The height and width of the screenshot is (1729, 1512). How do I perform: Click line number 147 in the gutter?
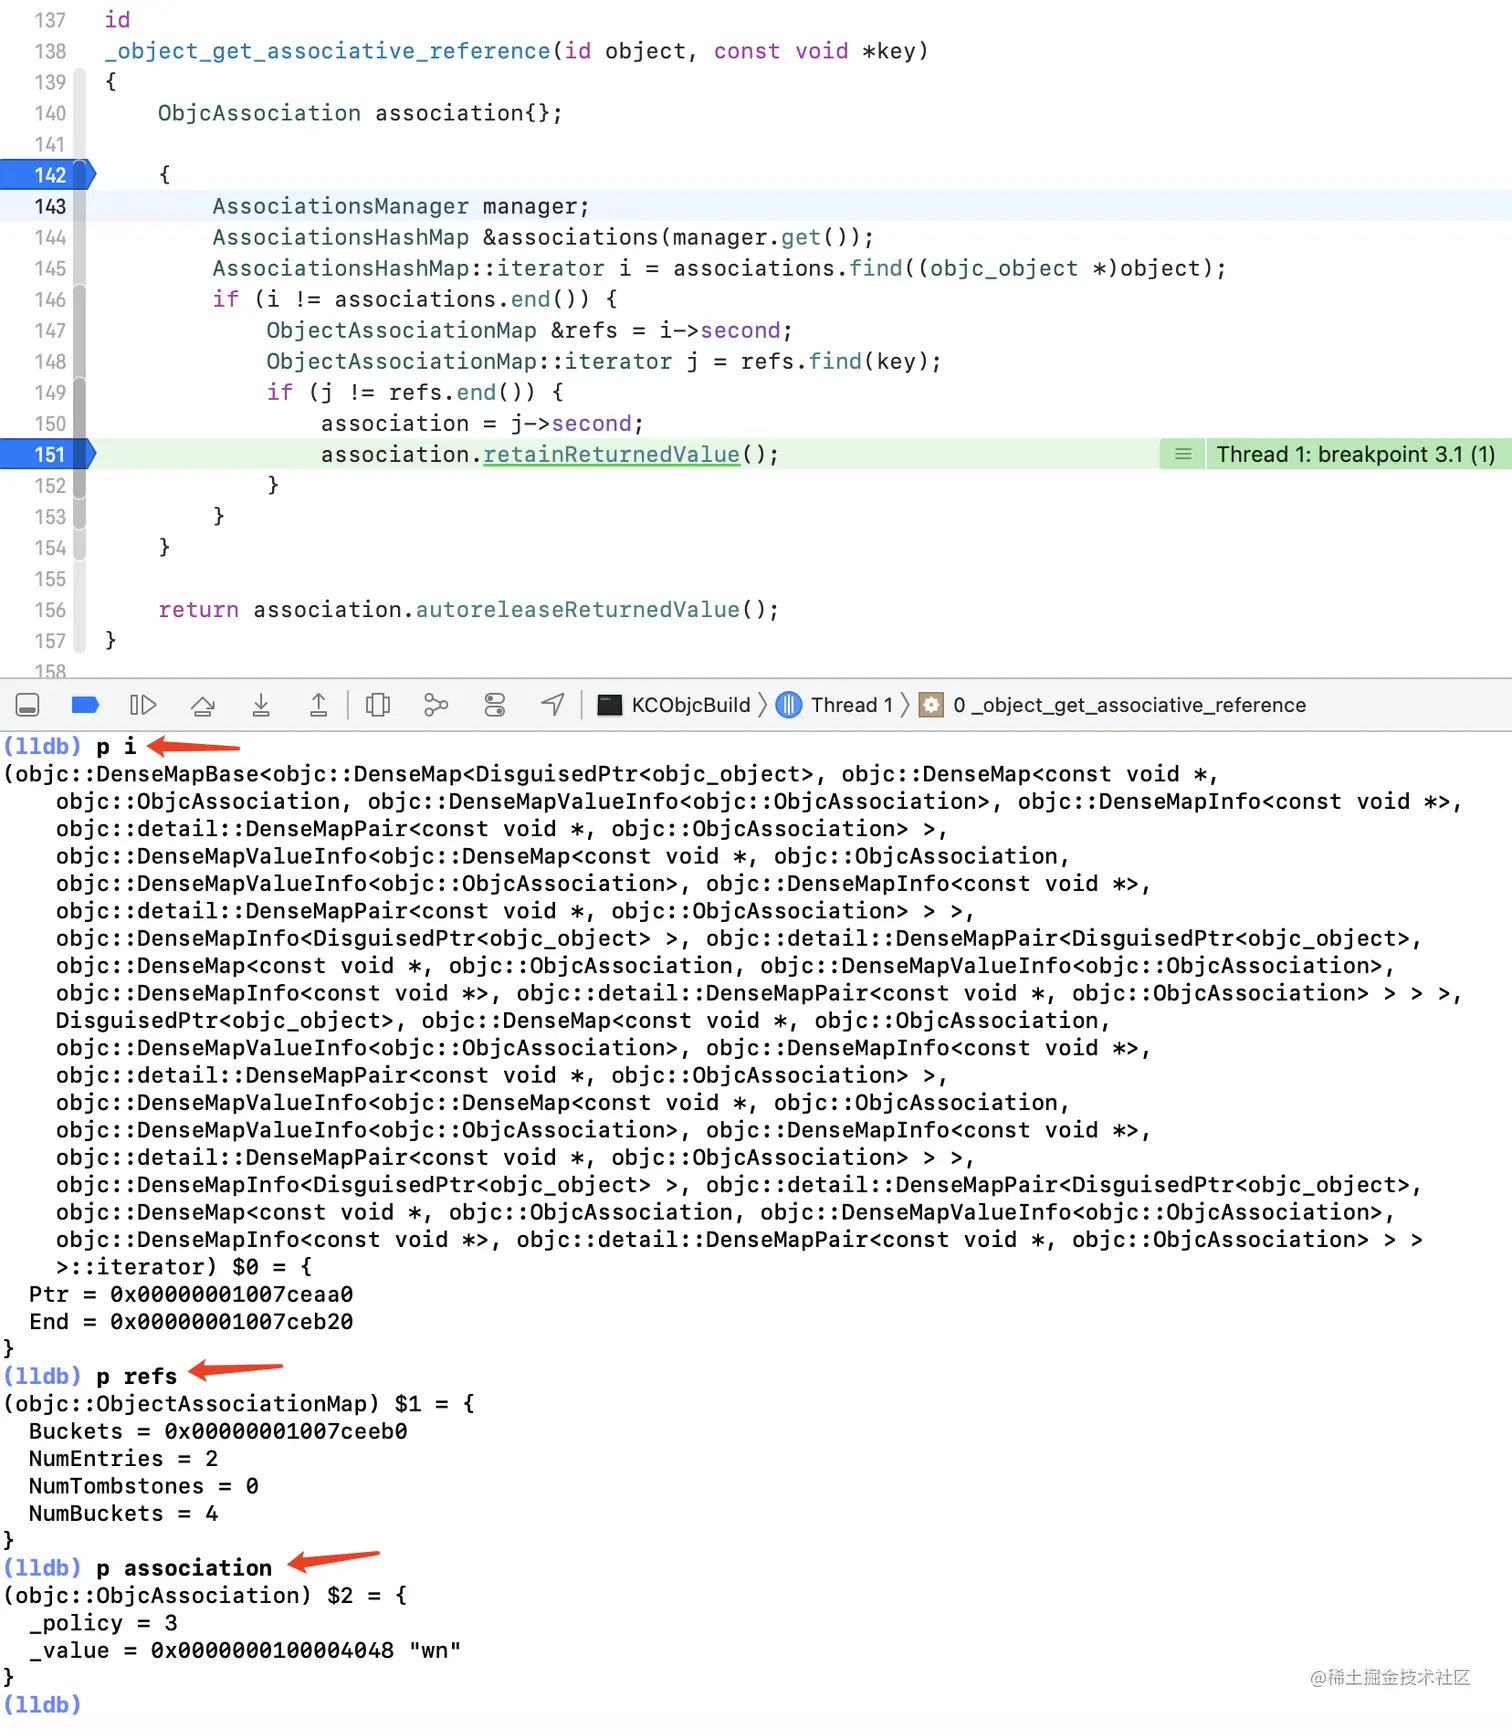click(x=50, y=331)
